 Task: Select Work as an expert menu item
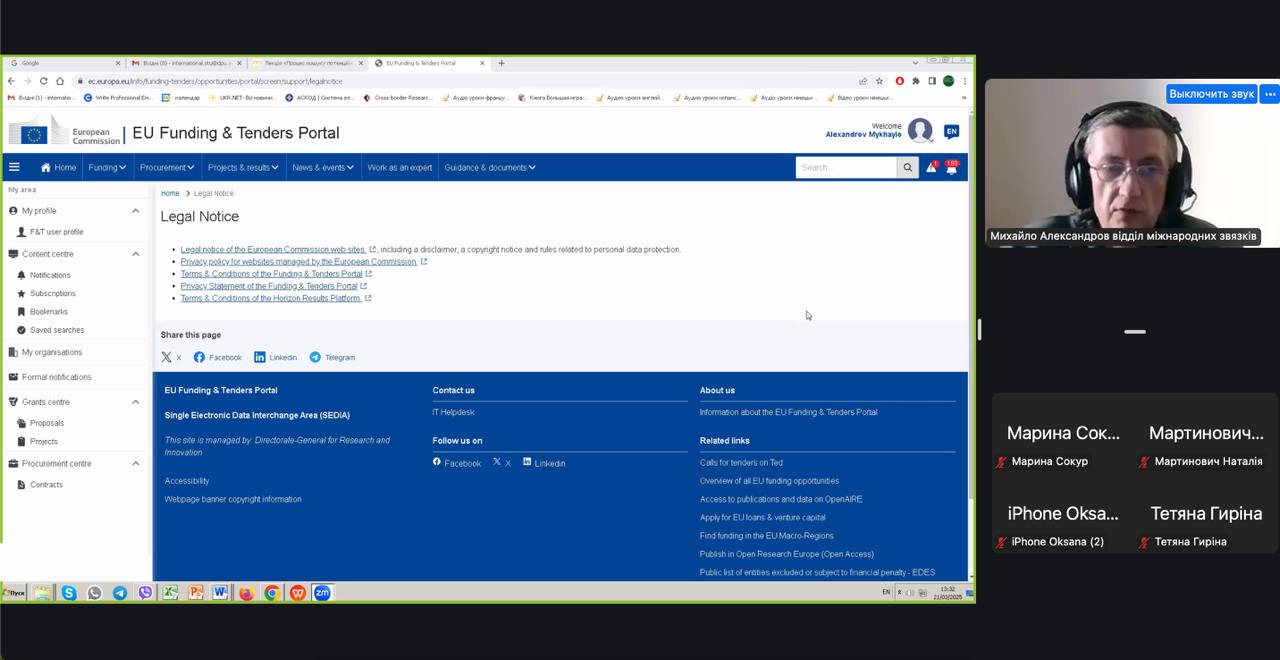400,167
